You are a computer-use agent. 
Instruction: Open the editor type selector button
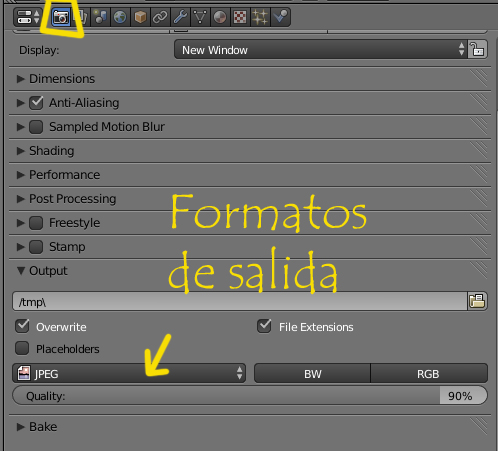(x=28, y=17)
